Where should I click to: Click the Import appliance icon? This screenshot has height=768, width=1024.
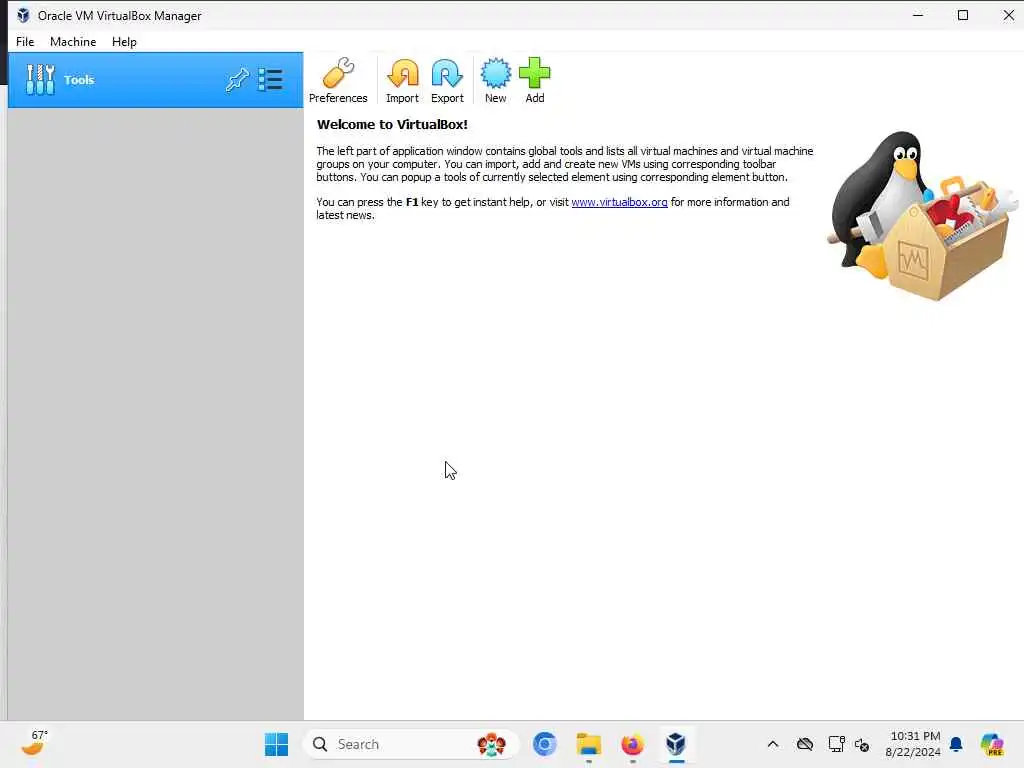pos(402,80)
